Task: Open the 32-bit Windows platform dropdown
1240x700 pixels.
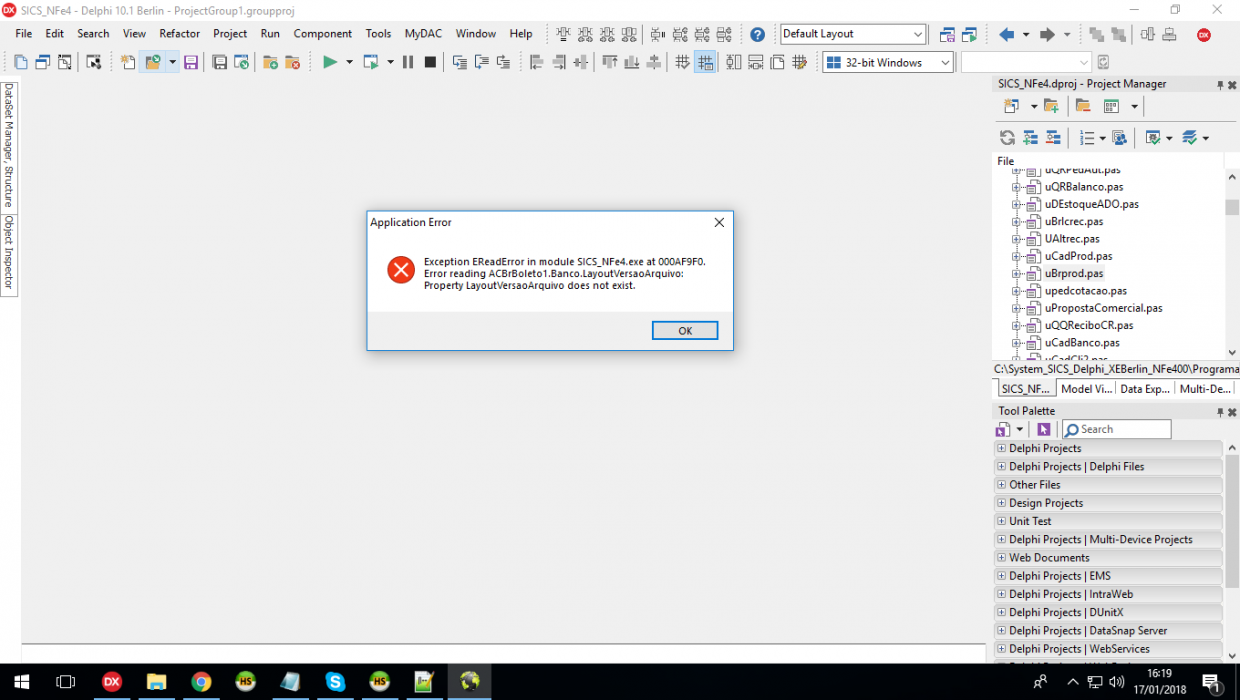Action: [x=889, y=62]
